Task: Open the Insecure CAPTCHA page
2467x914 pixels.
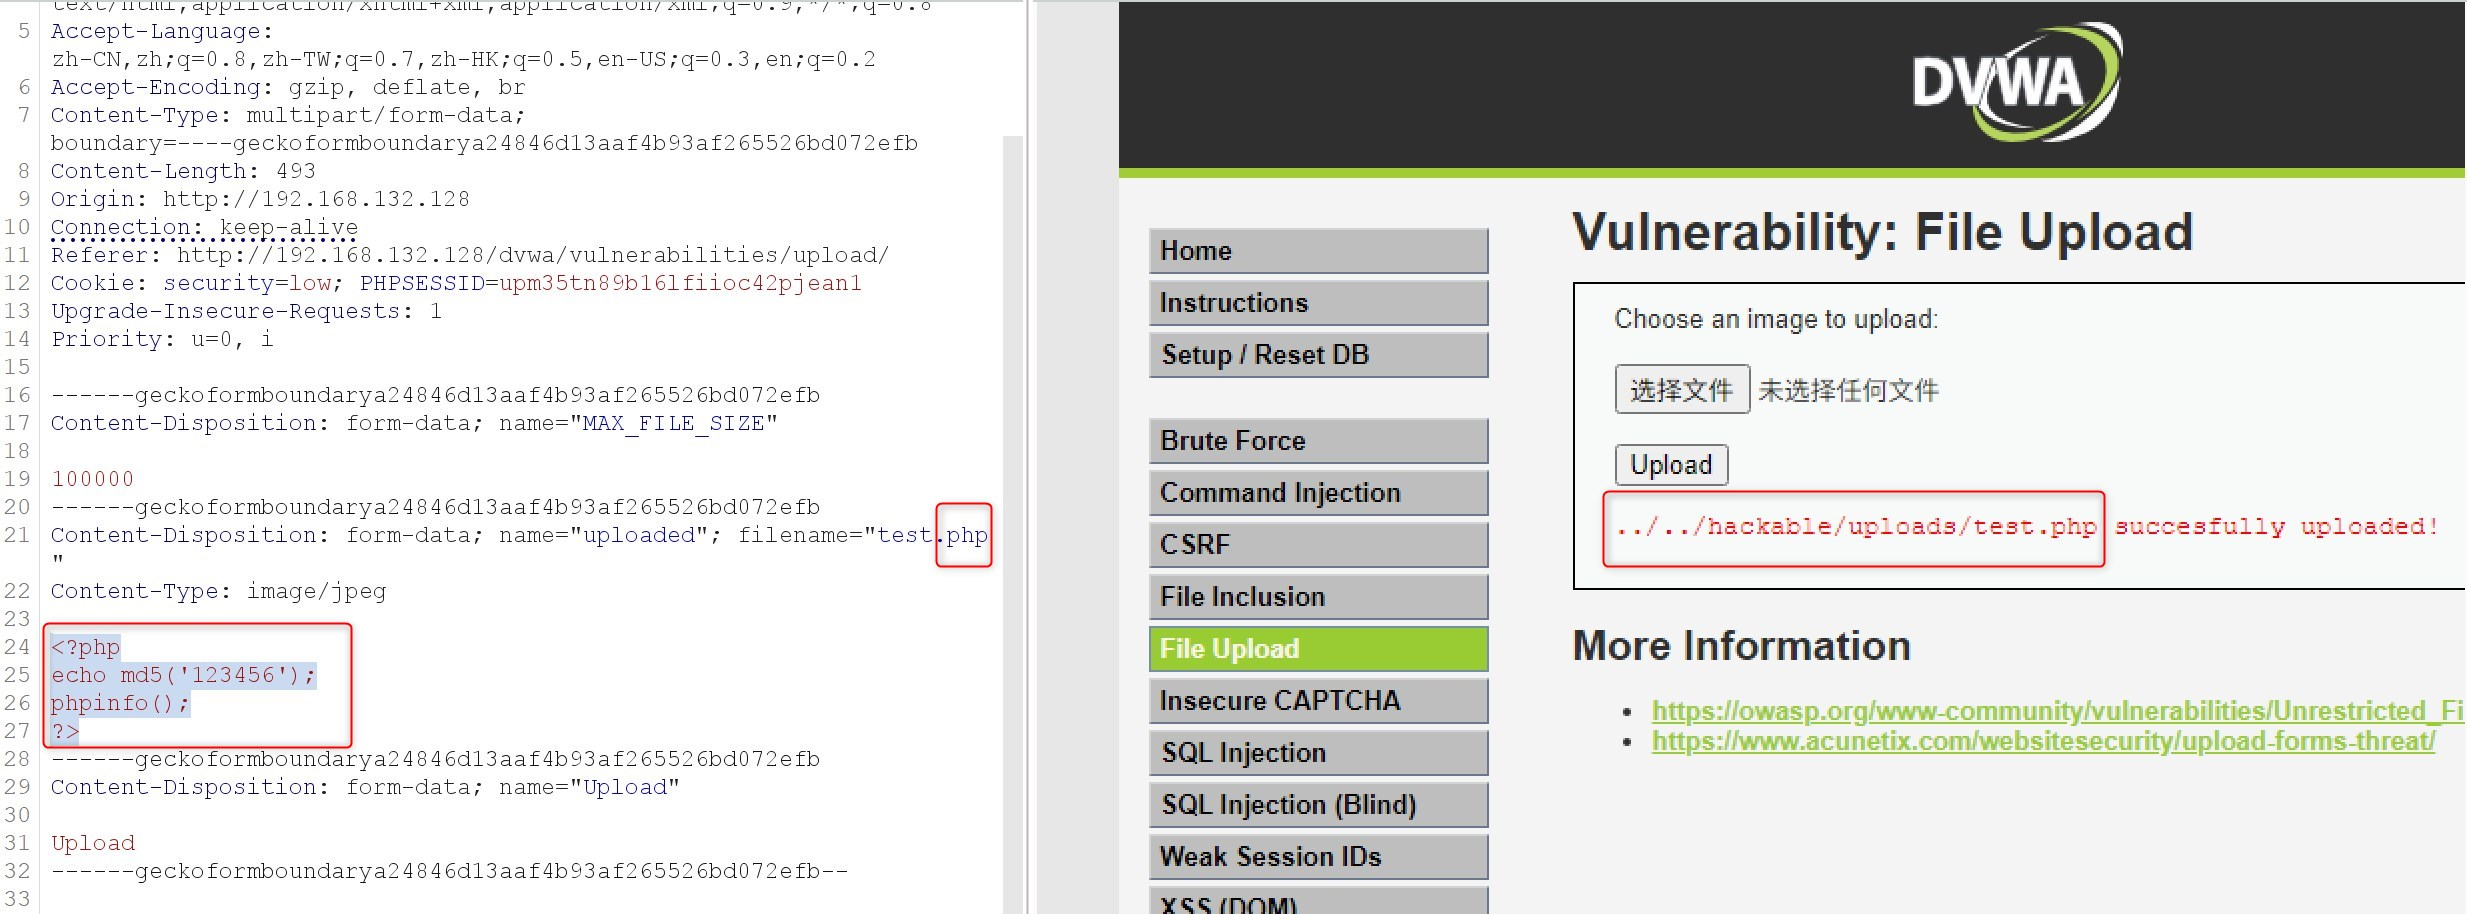Action: pyautogui.click(x=1318, y=701)
